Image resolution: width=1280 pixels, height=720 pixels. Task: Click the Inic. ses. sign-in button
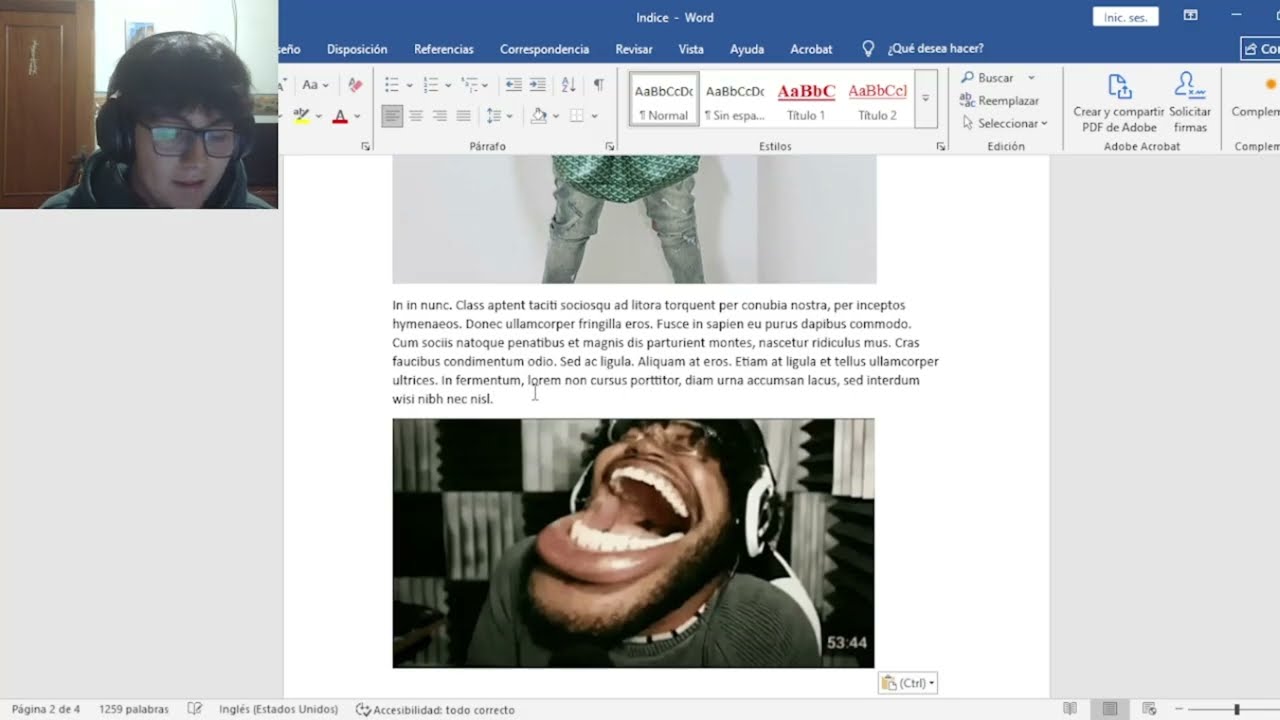click(x=1126, y=17)
